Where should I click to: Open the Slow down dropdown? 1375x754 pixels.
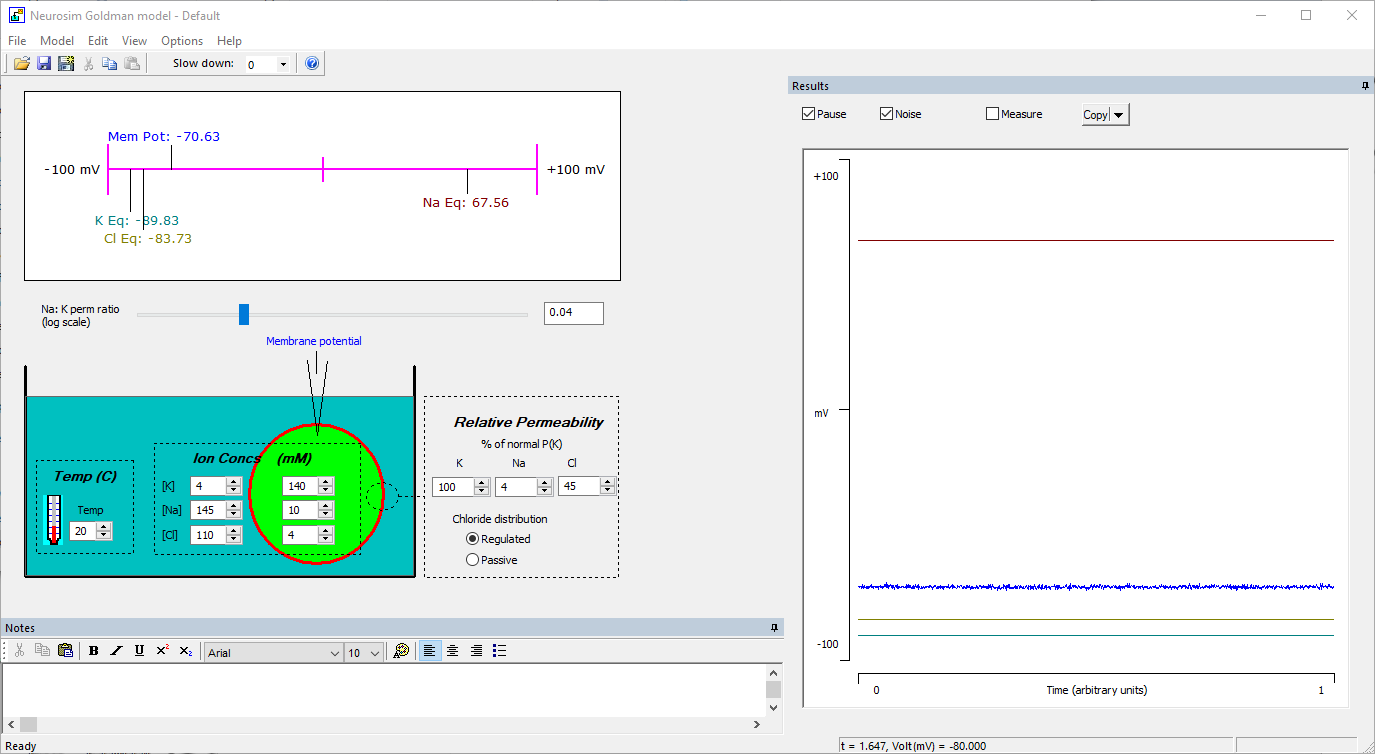283,65
